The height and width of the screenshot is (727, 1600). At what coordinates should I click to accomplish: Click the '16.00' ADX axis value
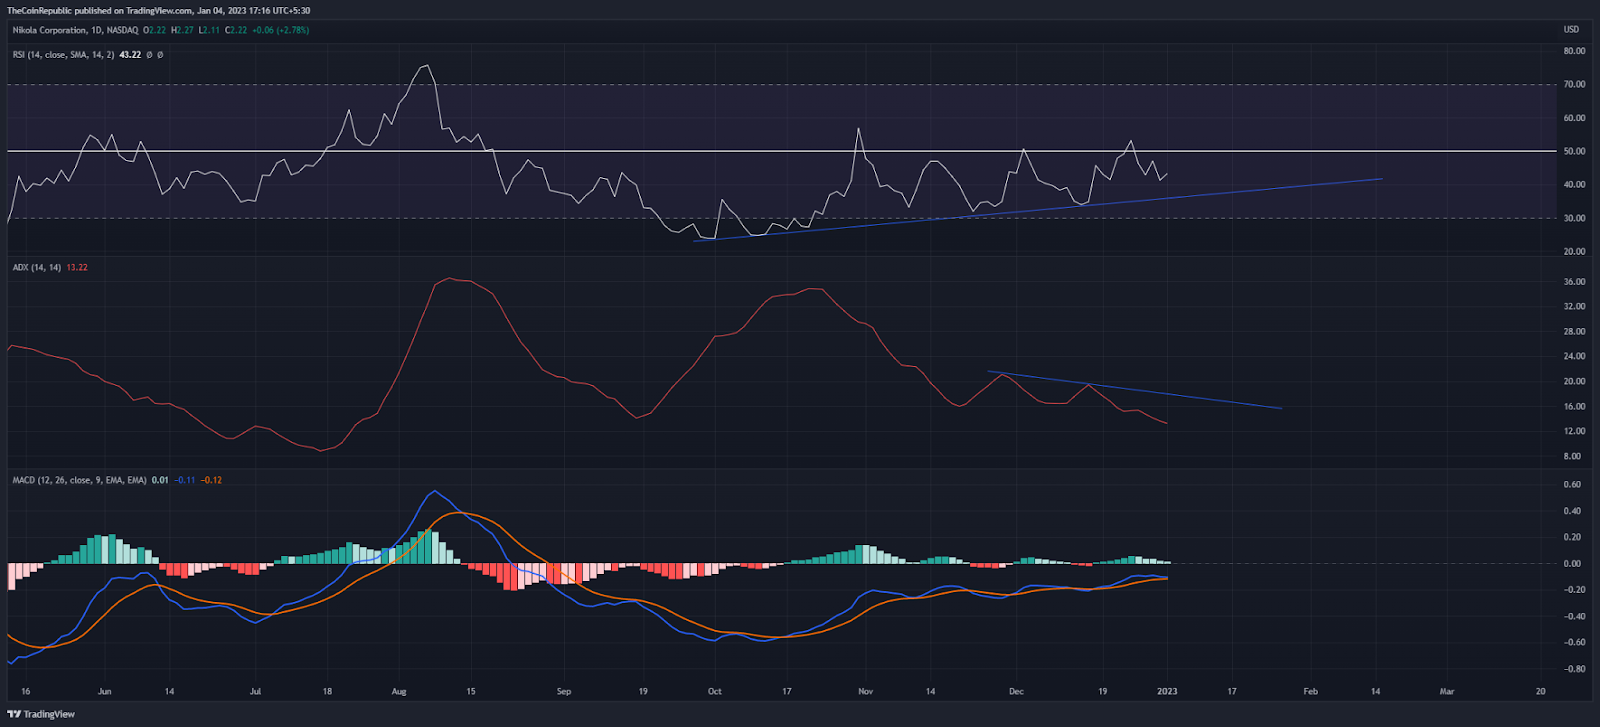(1574, 407)
